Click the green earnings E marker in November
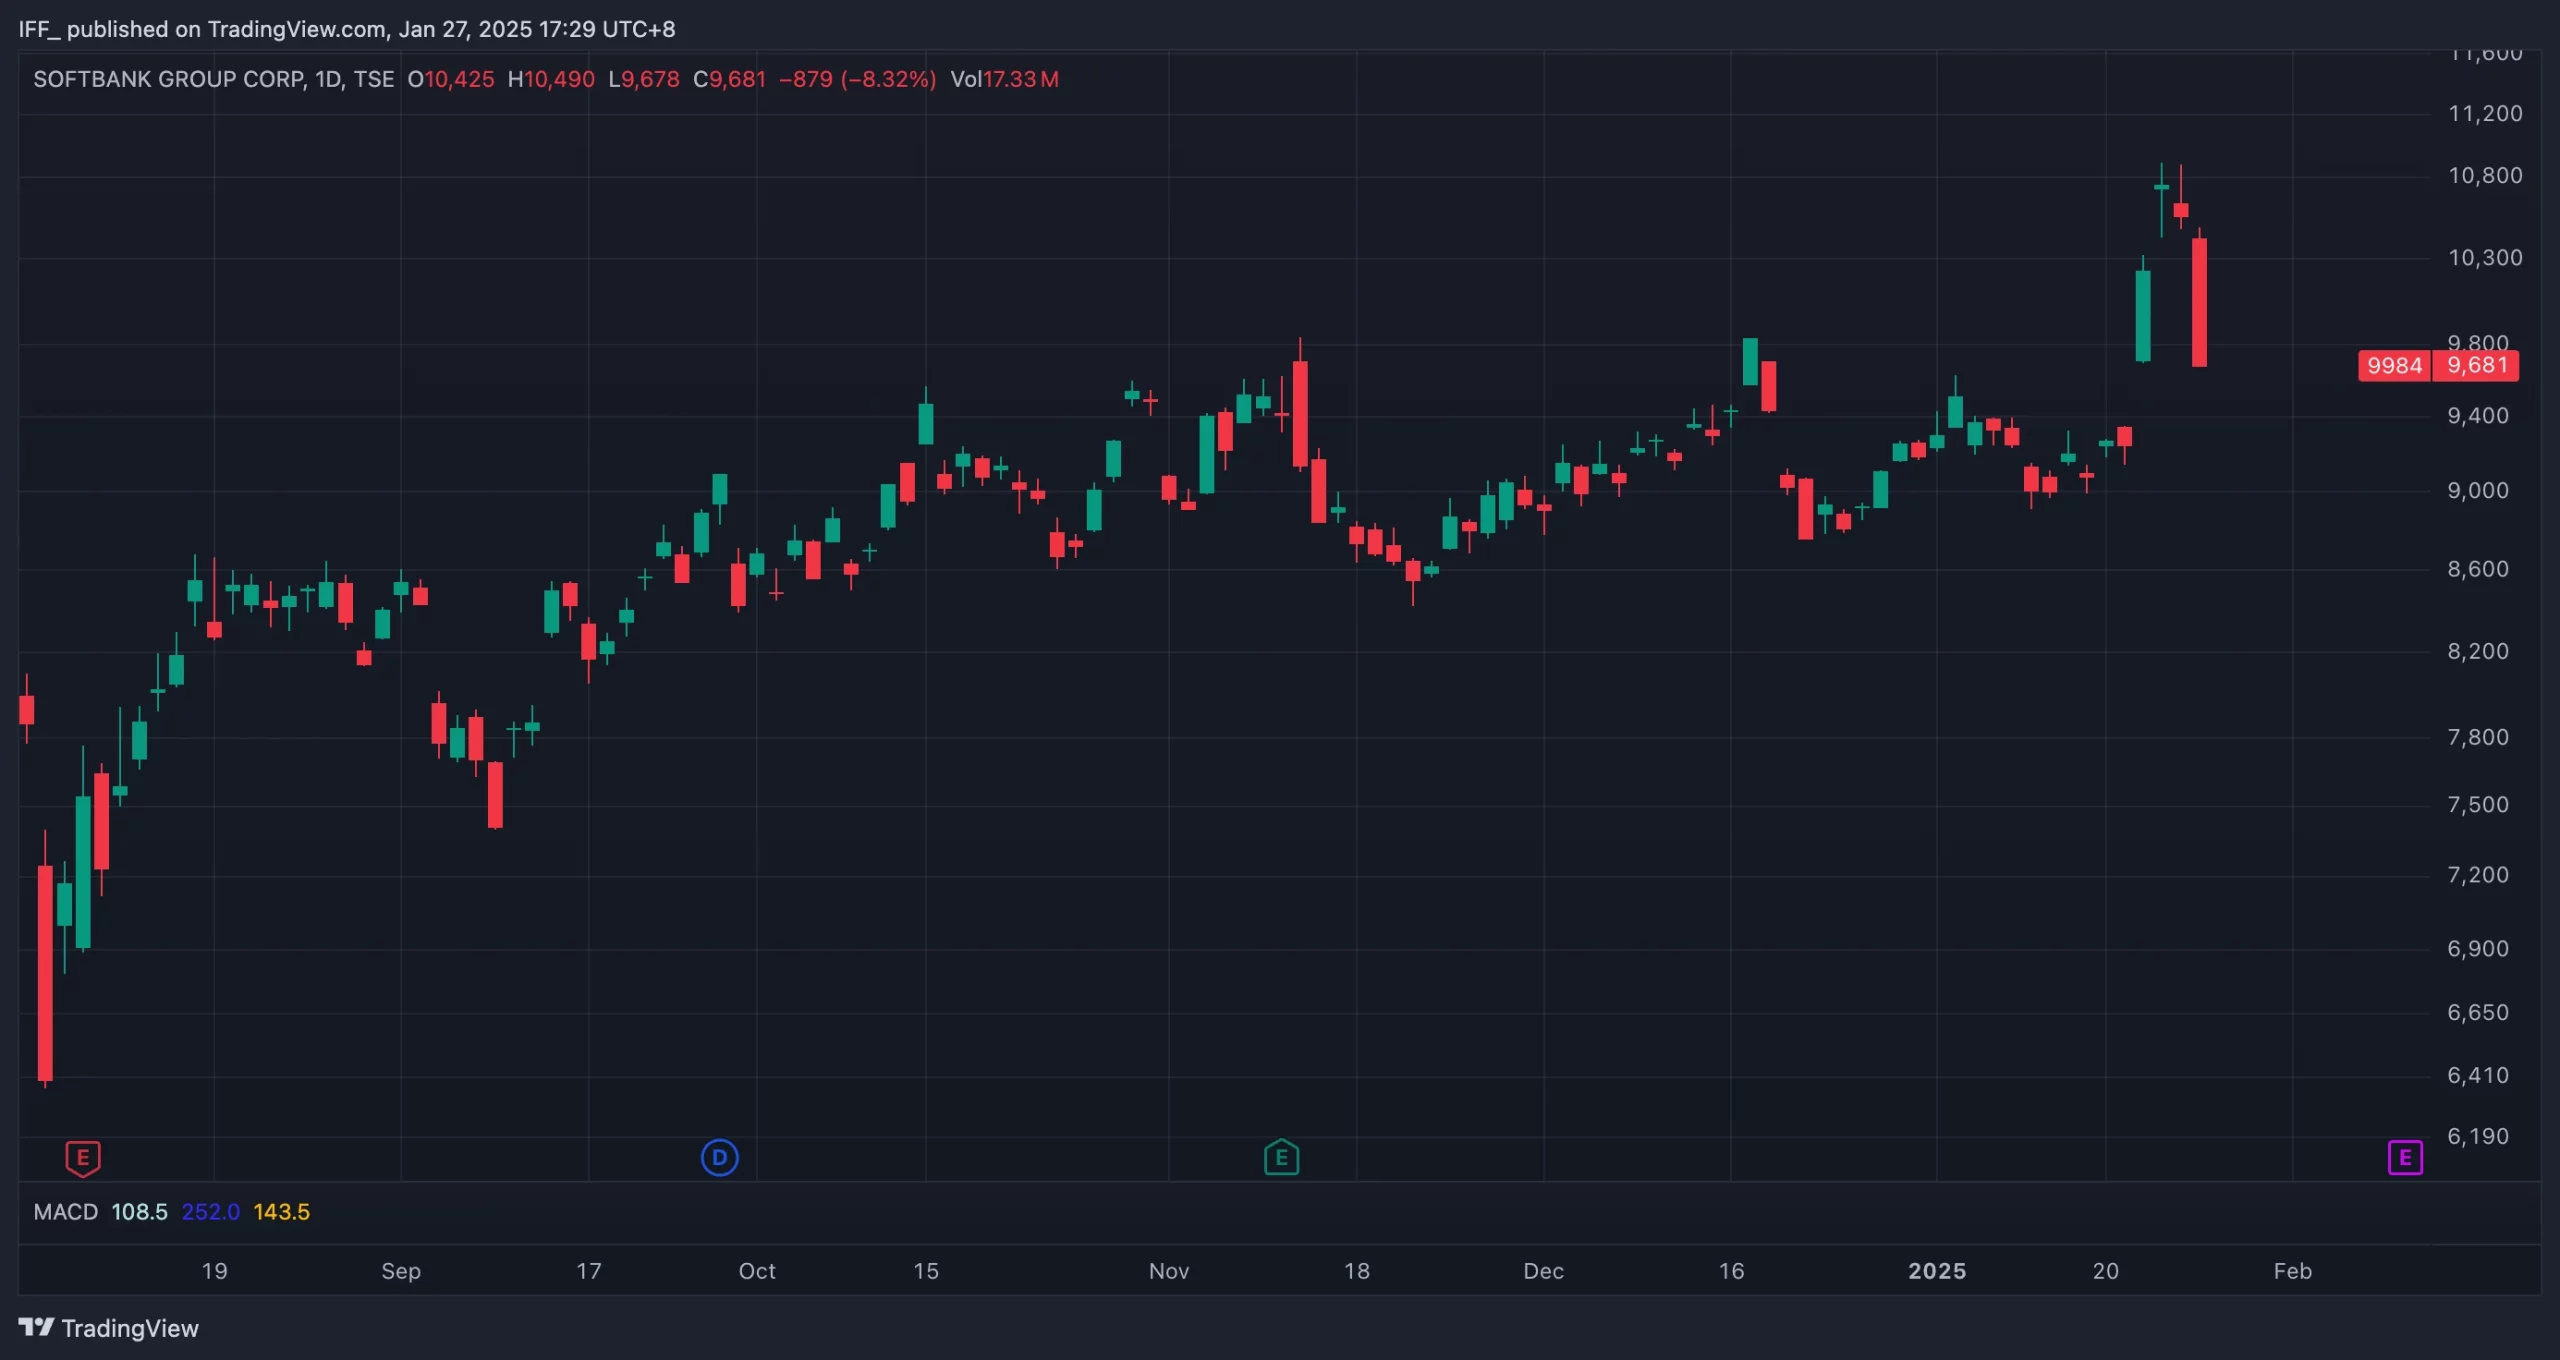Image resolution: width=2560 pixels, height=1360 pixels. 1281,1158
